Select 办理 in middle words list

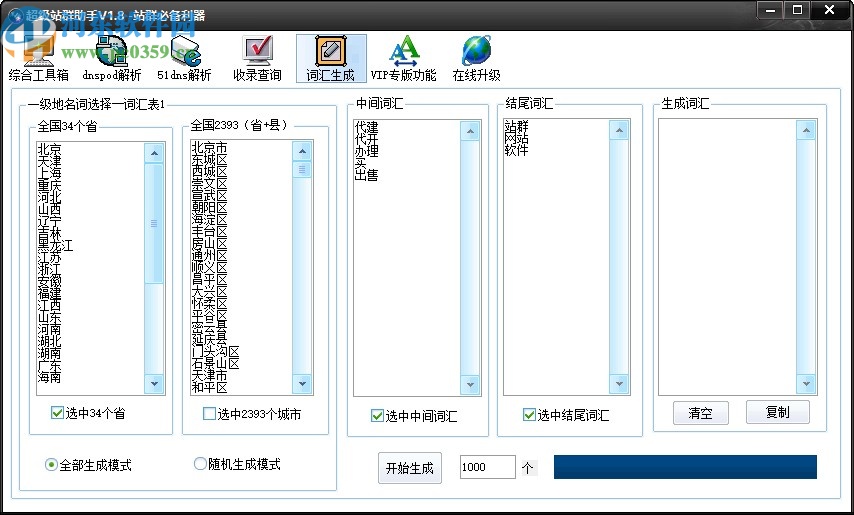point(366,151)
